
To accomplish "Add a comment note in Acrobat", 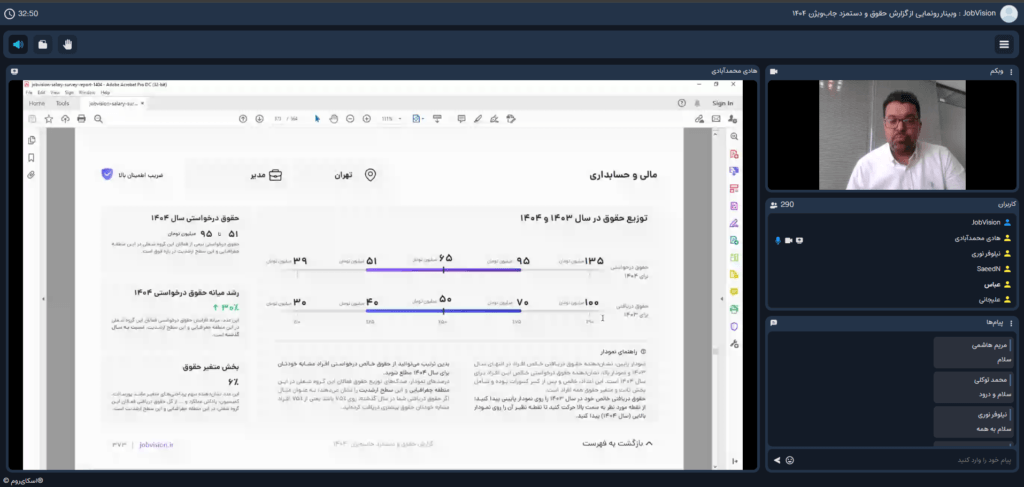I will 462,119.
